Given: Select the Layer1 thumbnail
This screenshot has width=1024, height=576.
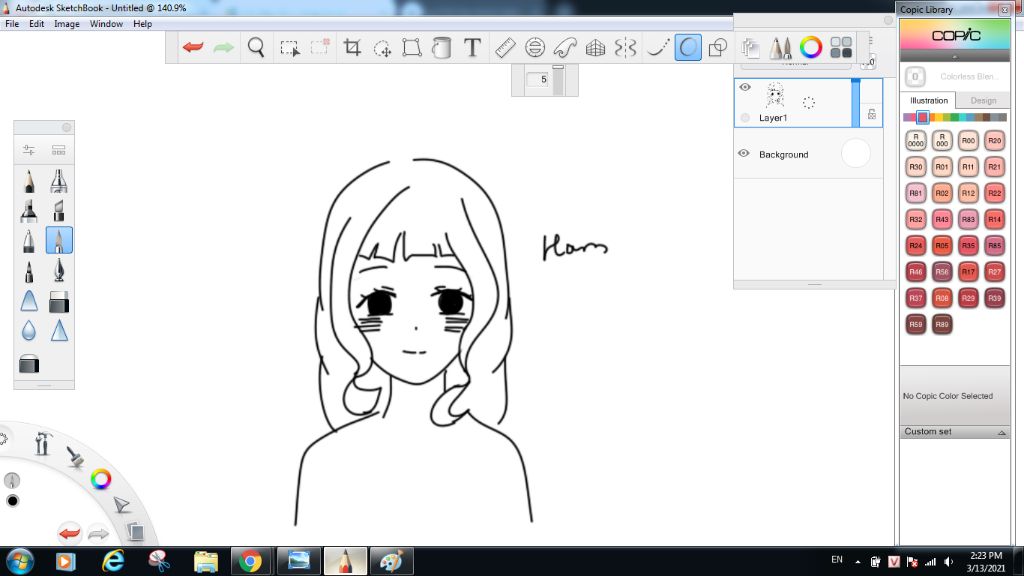Looking at the screenshot, I should (775, 95).
